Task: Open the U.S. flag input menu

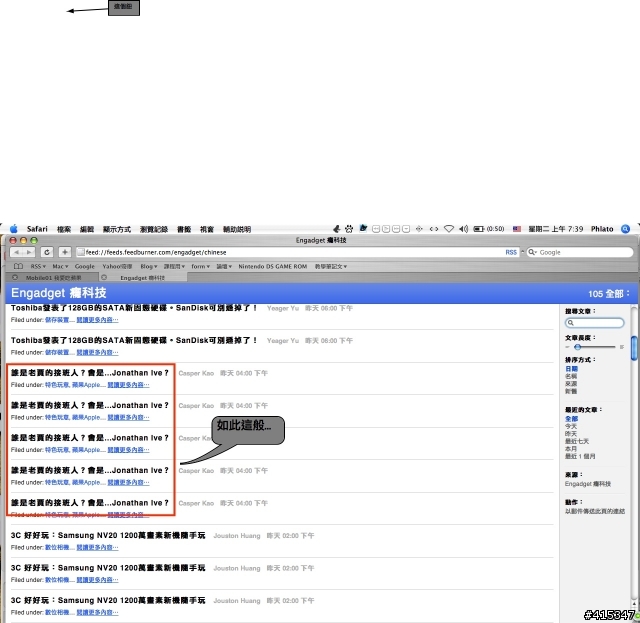Action: click(x=517, y=229)
